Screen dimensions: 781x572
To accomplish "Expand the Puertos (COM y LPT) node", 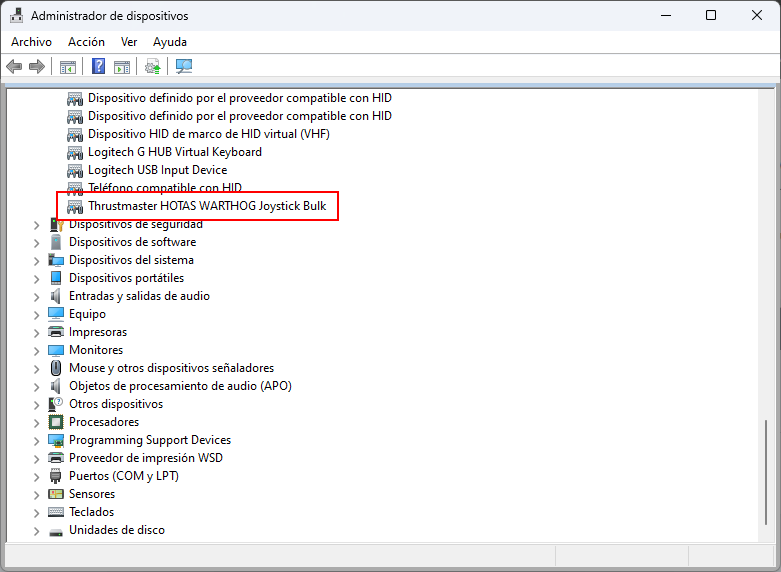I will tap(36, 477).
